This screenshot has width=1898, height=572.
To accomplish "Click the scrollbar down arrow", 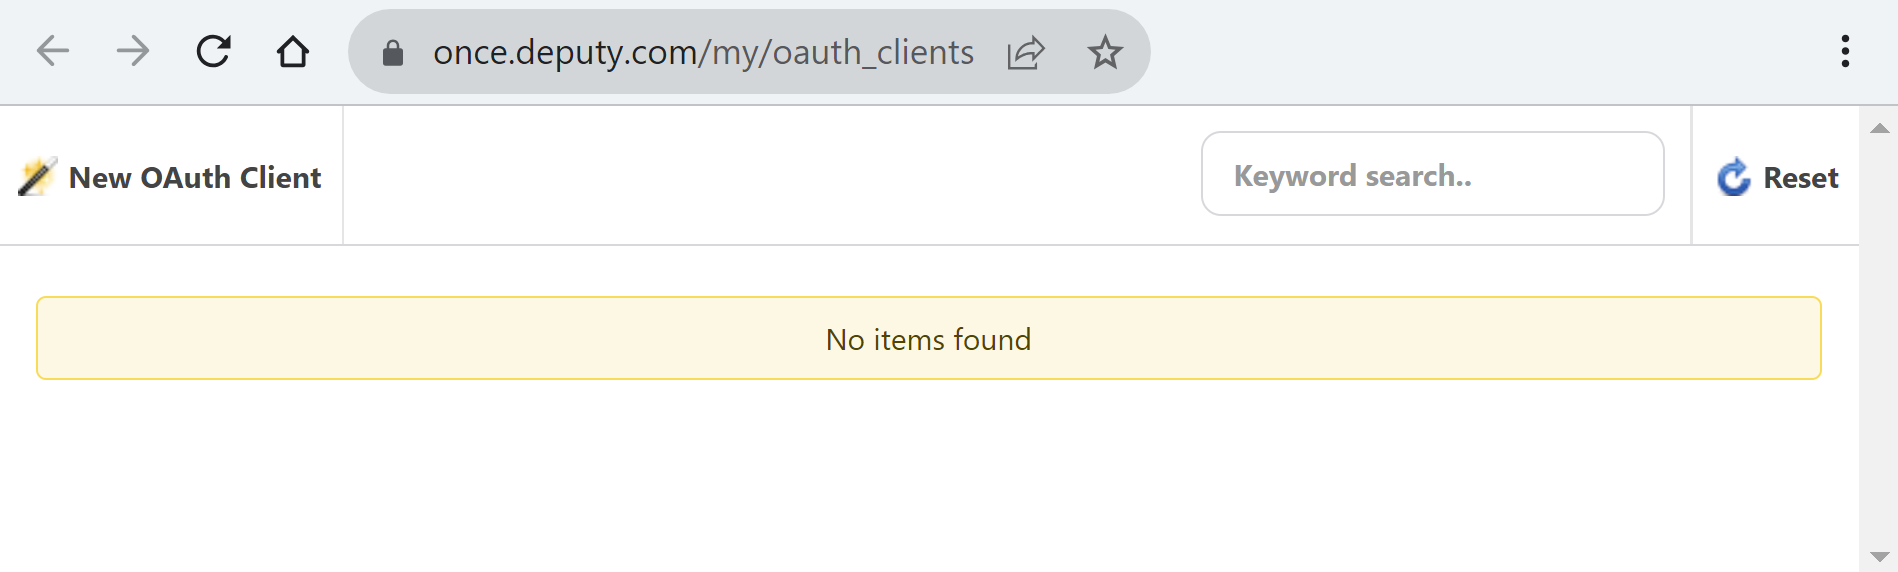I will pyautogui.click(x=1880, y=556).
